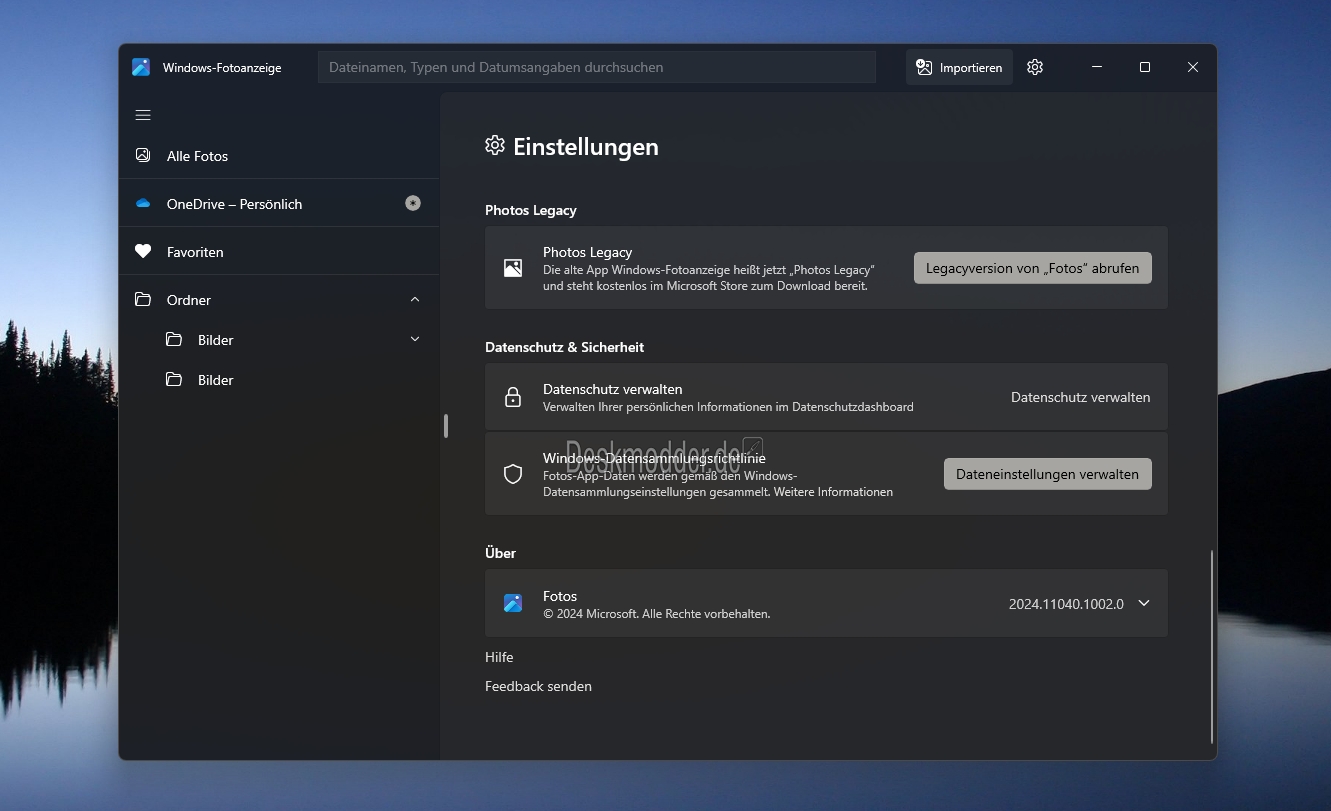Click Legacyversion von „Fotos“ abrufen
Viewport: 1331px width, 811px height.
coord(1032,268)
